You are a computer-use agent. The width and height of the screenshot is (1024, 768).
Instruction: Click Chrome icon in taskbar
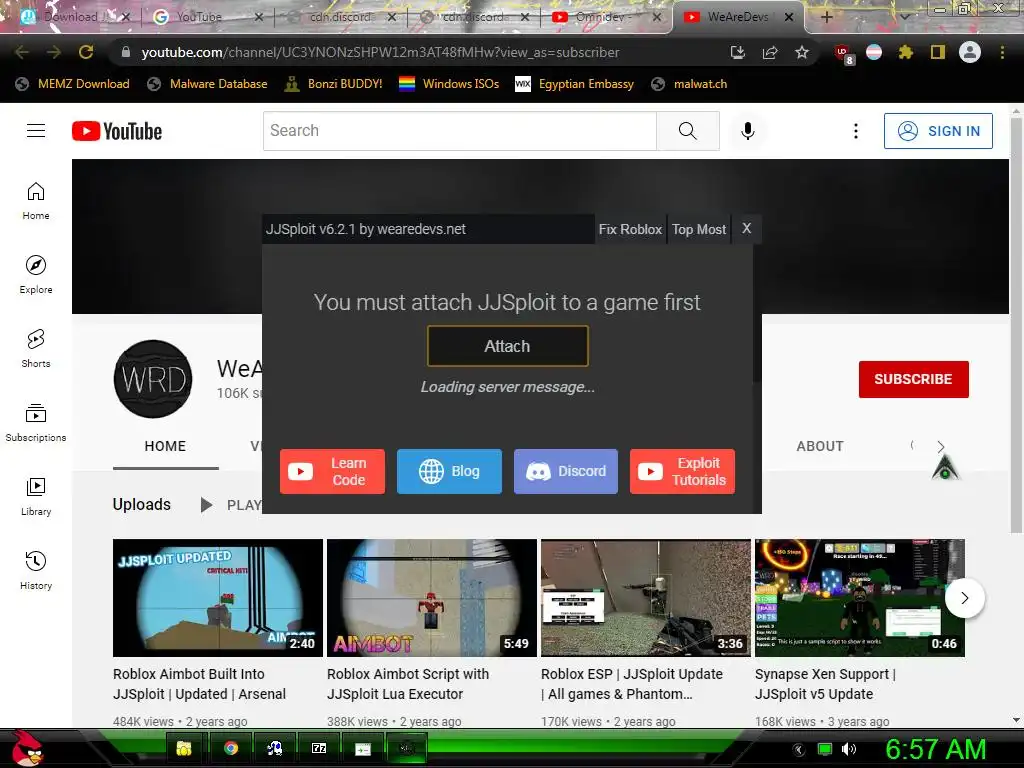point(231,748)
